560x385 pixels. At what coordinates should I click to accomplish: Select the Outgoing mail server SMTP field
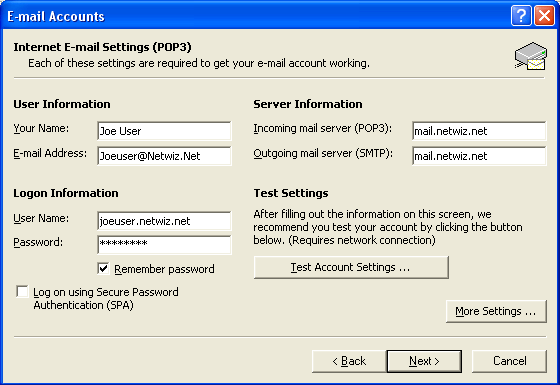[479, 156]
